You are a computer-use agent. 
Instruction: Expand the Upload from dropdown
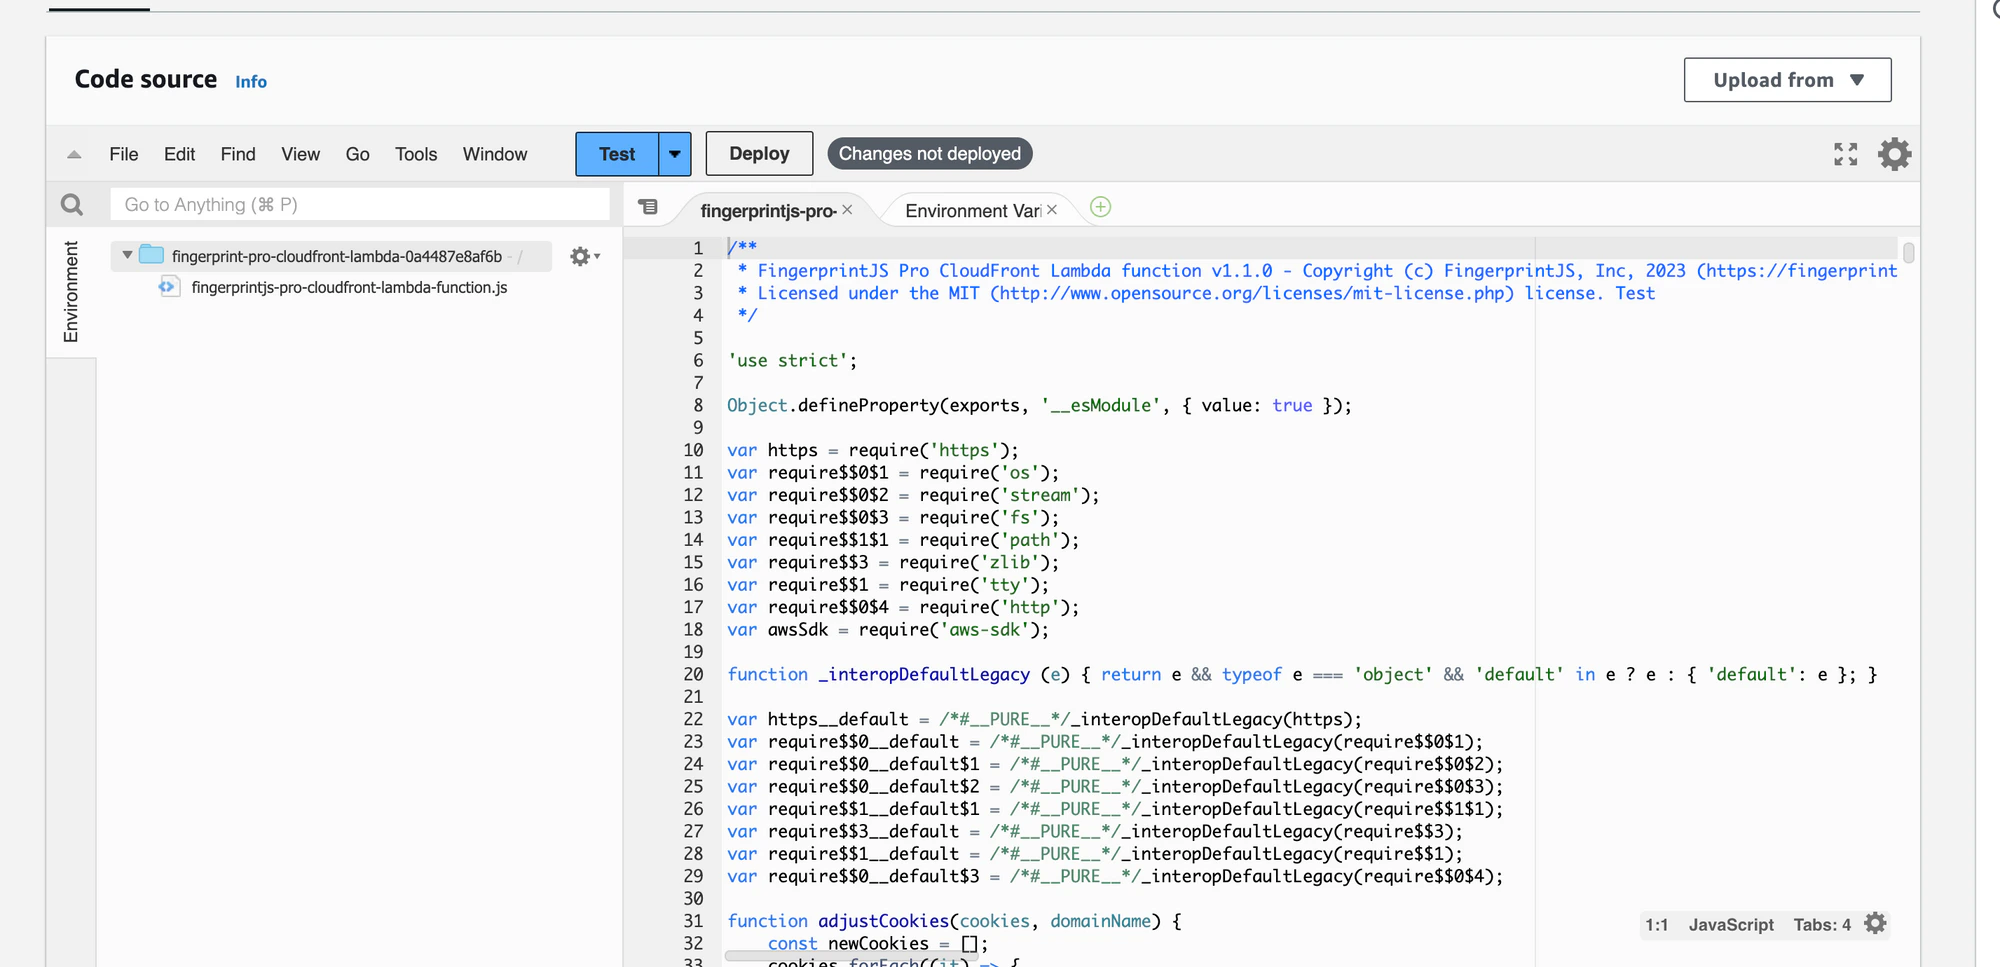(1787, 80)
